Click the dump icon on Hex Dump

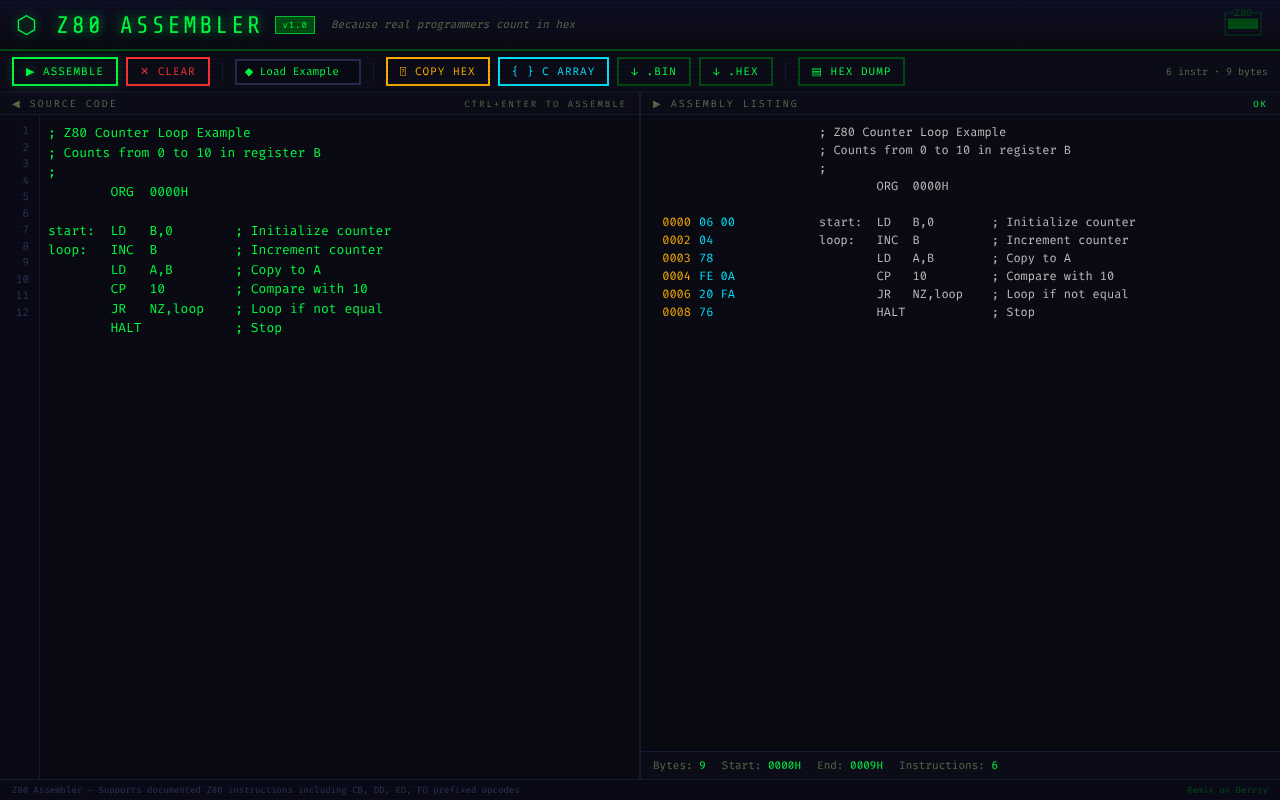pyautogui.click(x=817, y=72)
